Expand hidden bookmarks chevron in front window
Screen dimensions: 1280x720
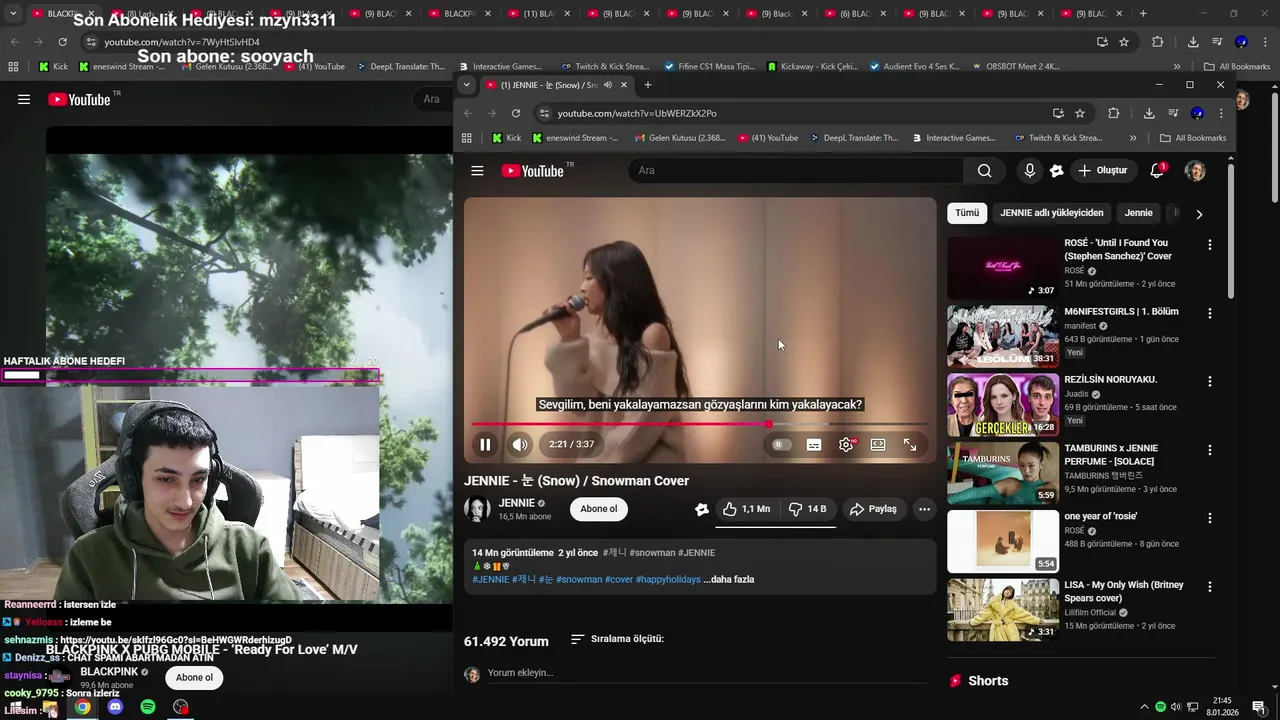1133,138
